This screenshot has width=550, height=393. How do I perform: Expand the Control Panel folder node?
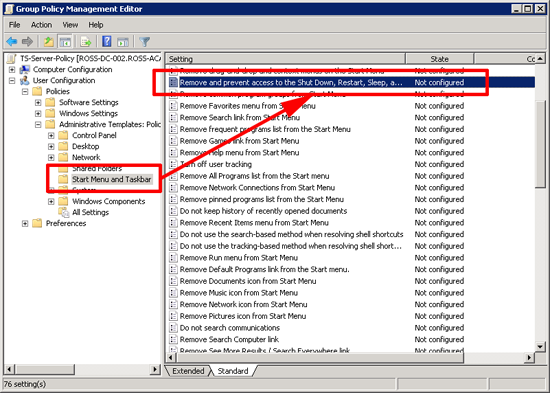pyautogui.click(x=51, y=135)
